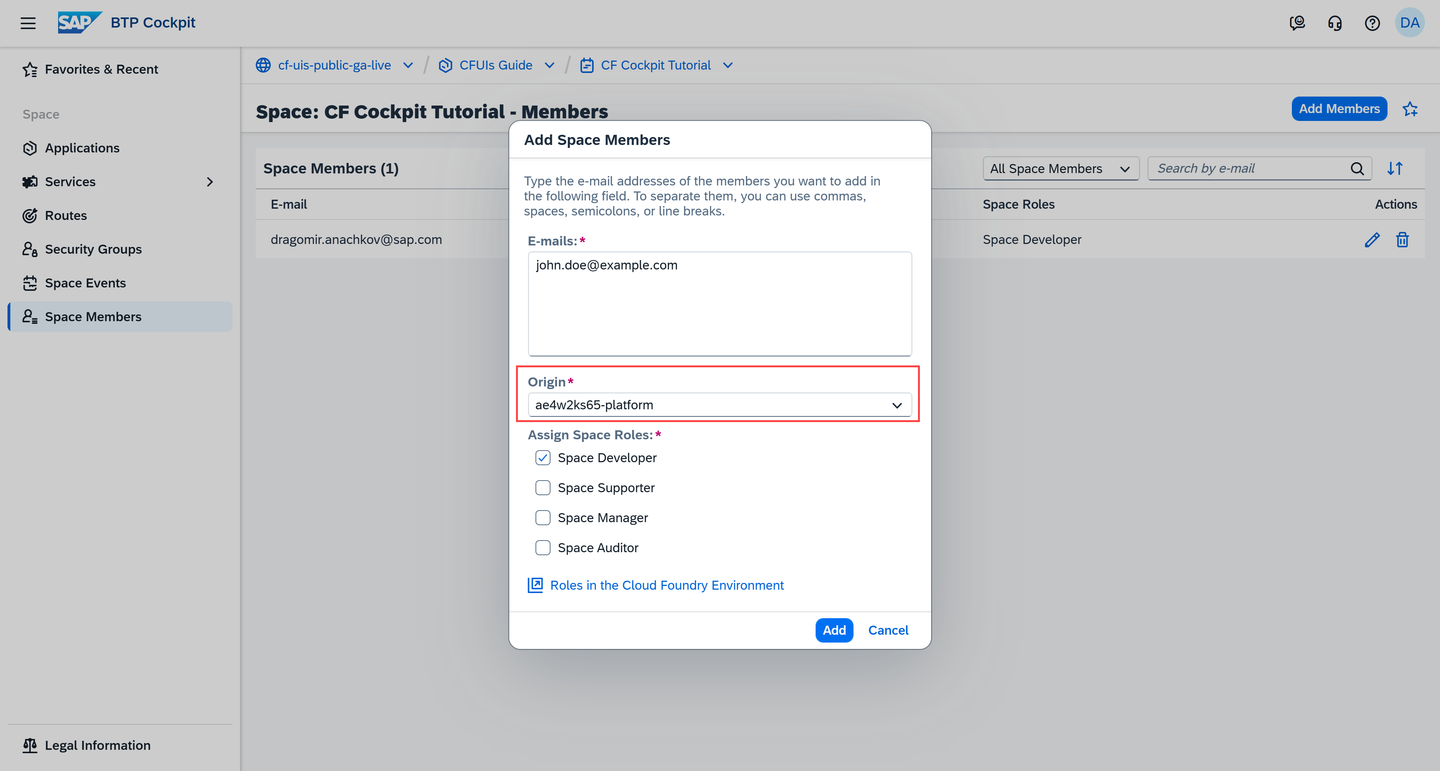Check the Space Manager checkbox
The height and width of the screenshot is (771, 1440).
click(x=543, y=518)
